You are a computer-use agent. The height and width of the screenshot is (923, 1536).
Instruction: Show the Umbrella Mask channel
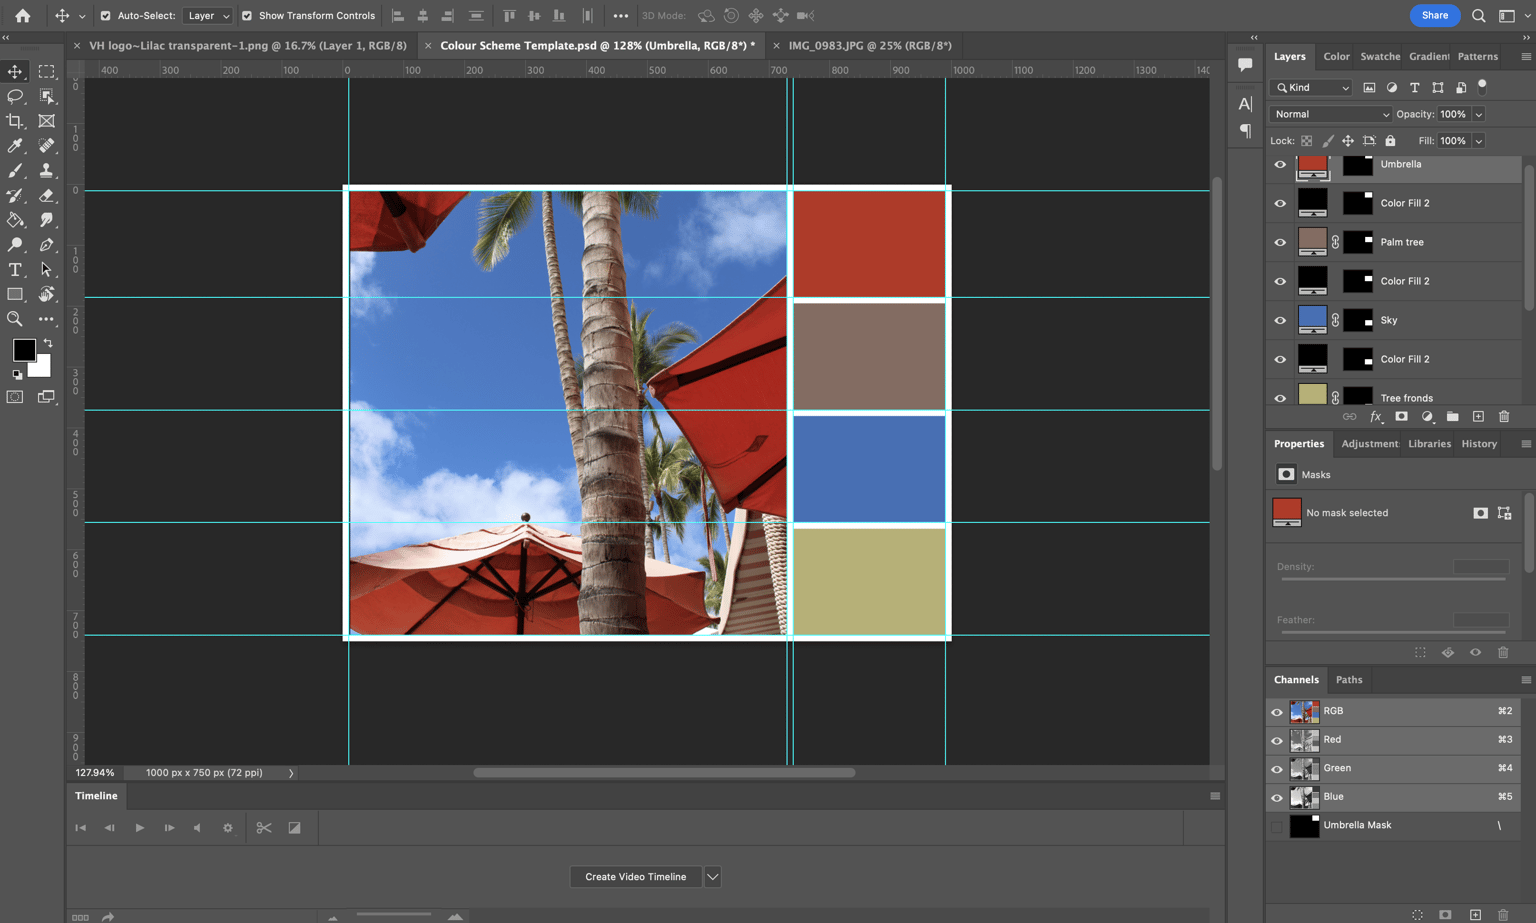coord(1277,826)
